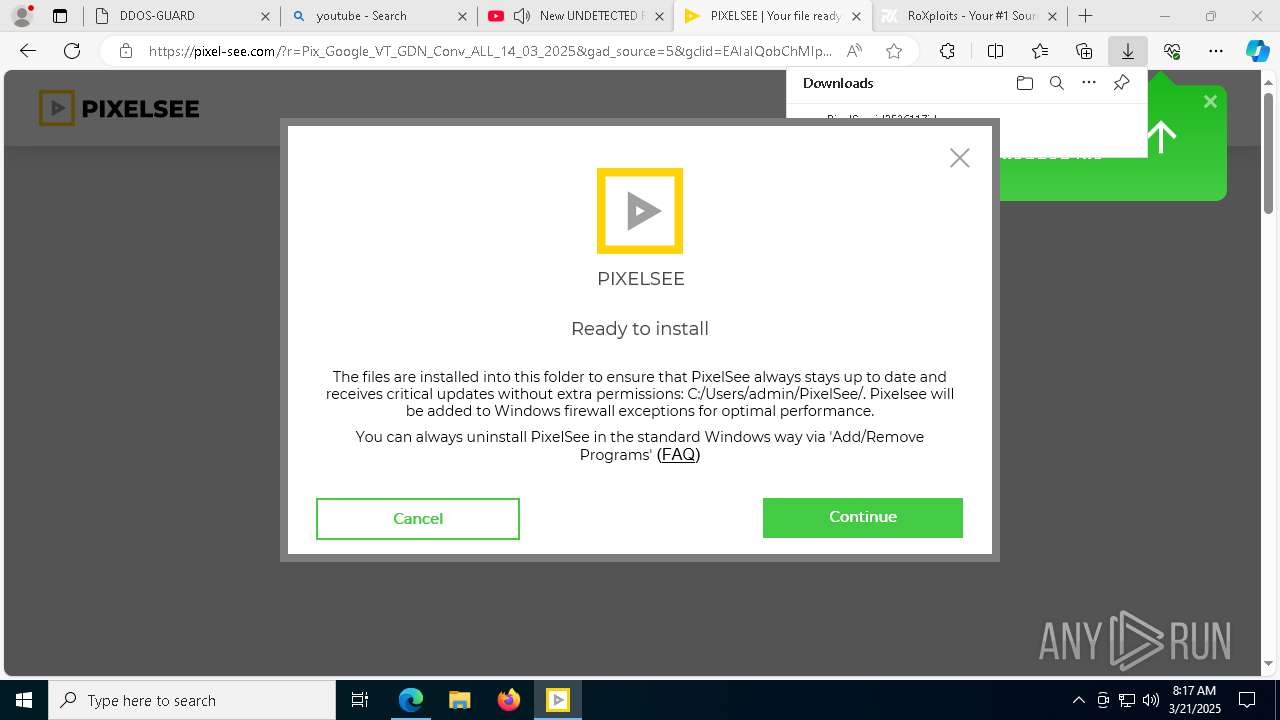The width and height of the screenshot is (1280, 720).
Task: Open the downloads folder in the Downloads panel
Action: (1024, 83)
